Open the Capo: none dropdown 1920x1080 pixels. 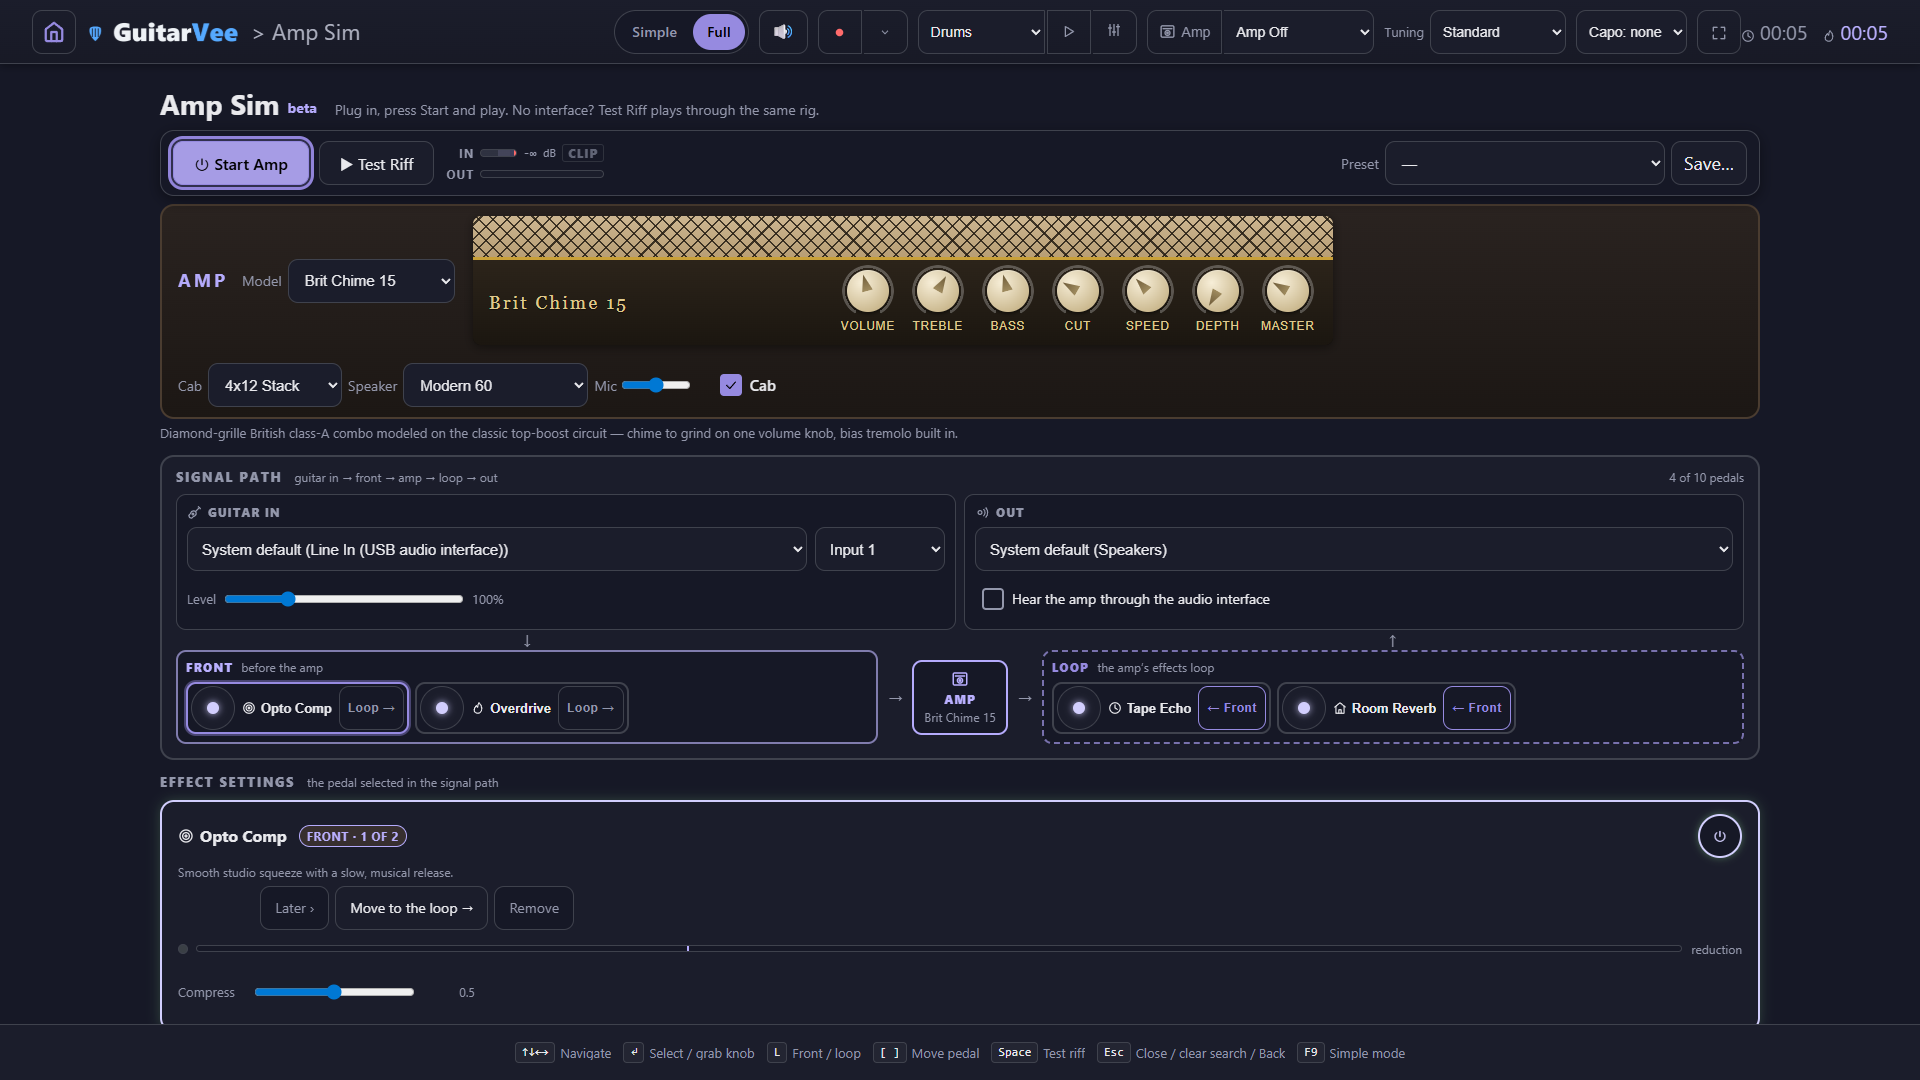pyautogui.click(x=1631, y=32)
